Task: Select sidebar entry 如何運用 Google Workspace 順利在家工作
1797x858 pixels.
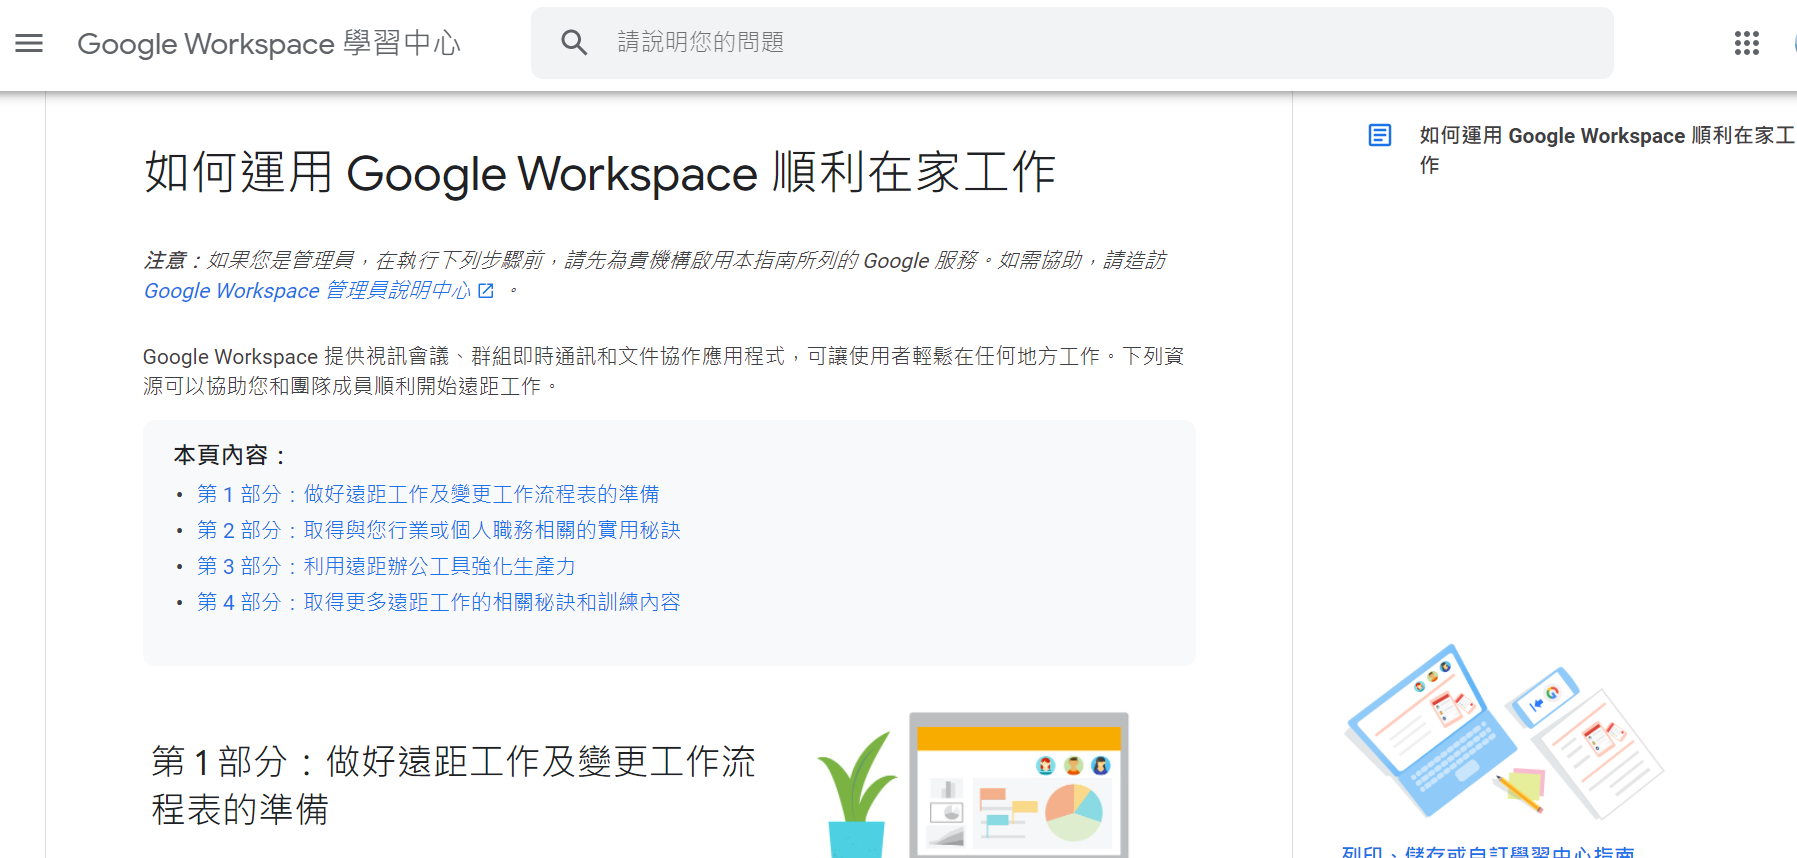Action: [1606, 150]
